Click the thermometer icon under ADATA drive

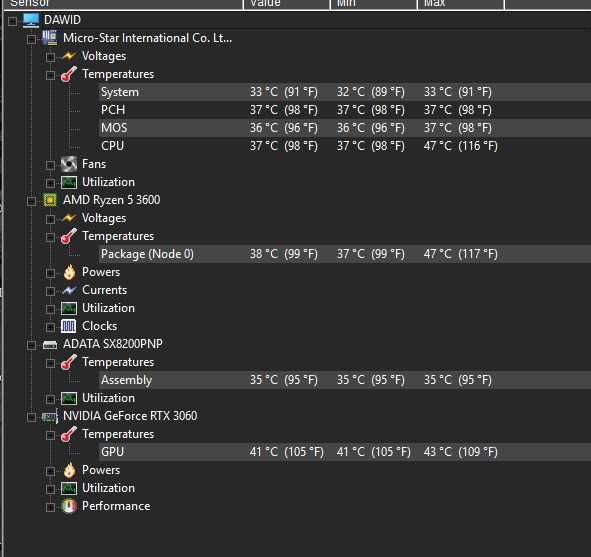[69, 362]
